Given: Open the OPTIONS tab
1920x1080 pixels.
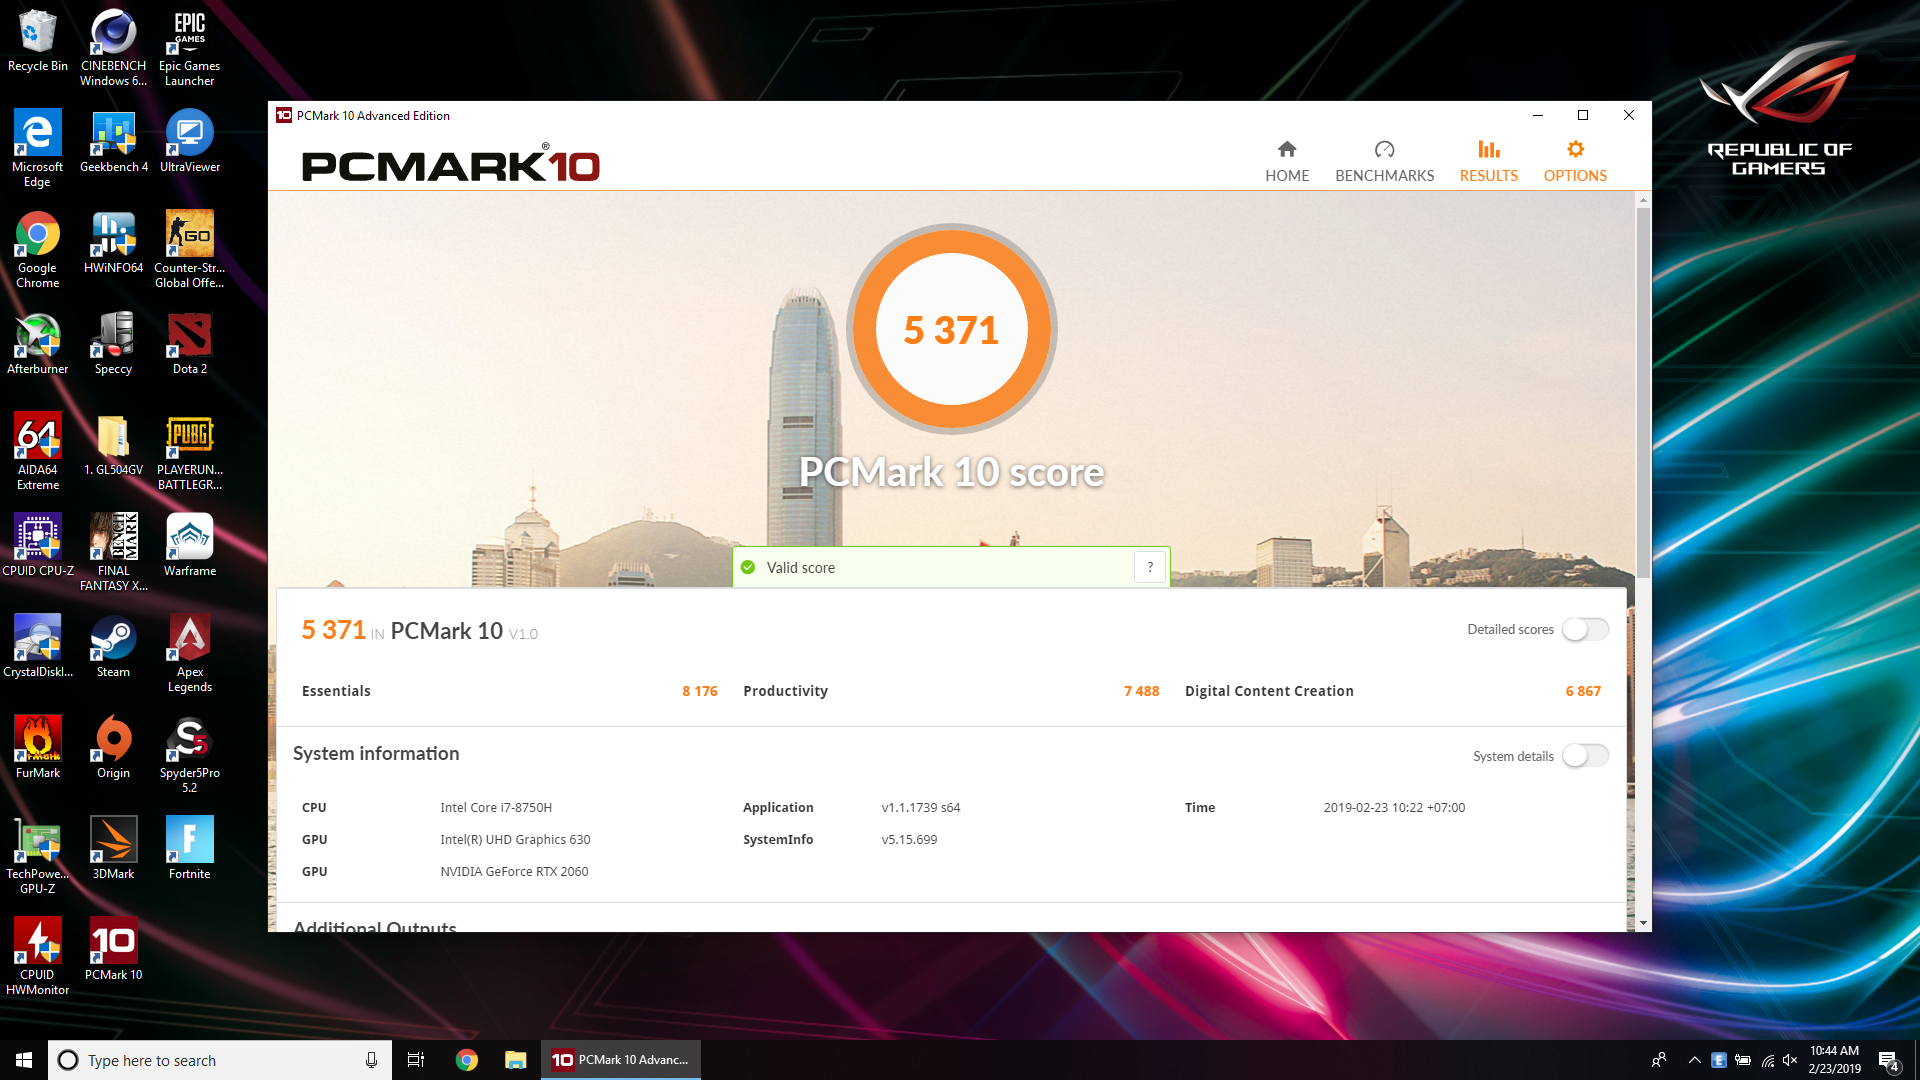Looking at the screenshot, I should click(x=1575, y=161).
